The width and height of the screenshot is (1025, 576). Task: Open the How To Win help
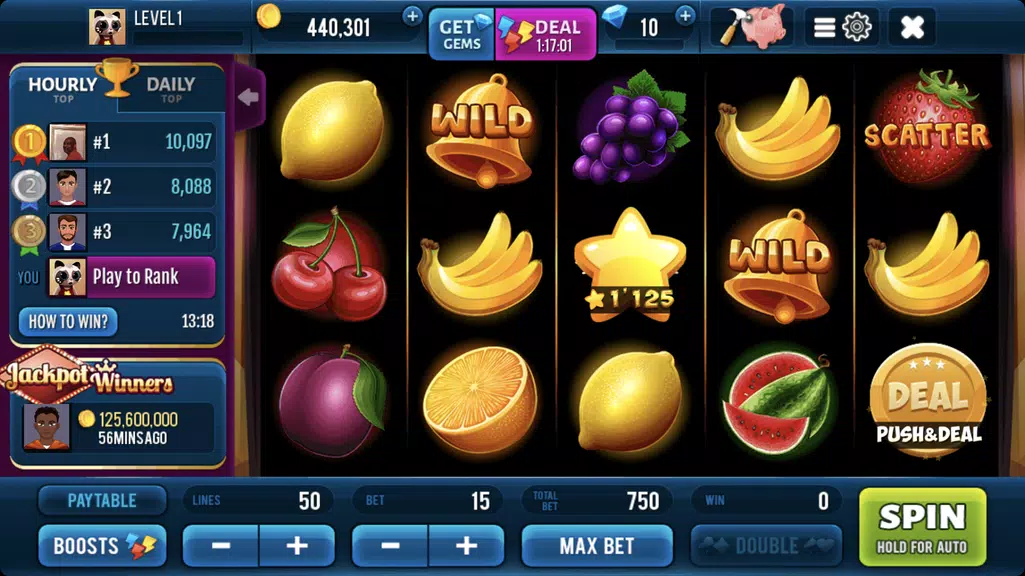(x=68, y=322)
